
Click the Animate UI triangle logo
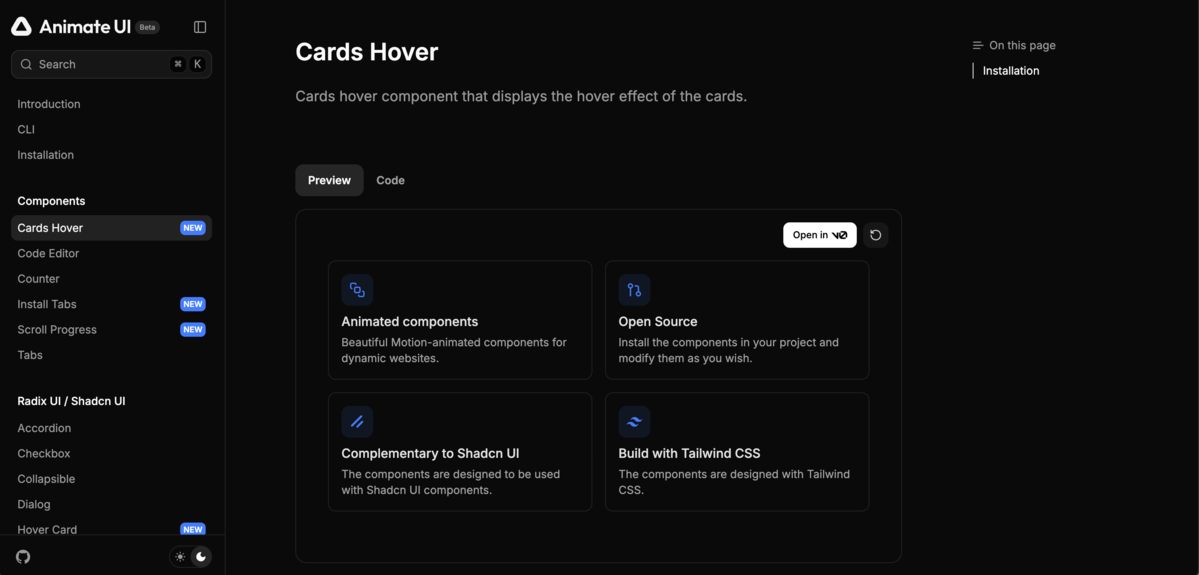(21, 27)
